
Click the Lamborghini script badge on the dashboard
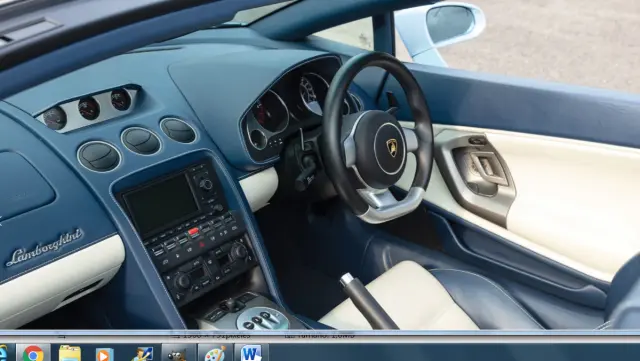click(44, 247)
